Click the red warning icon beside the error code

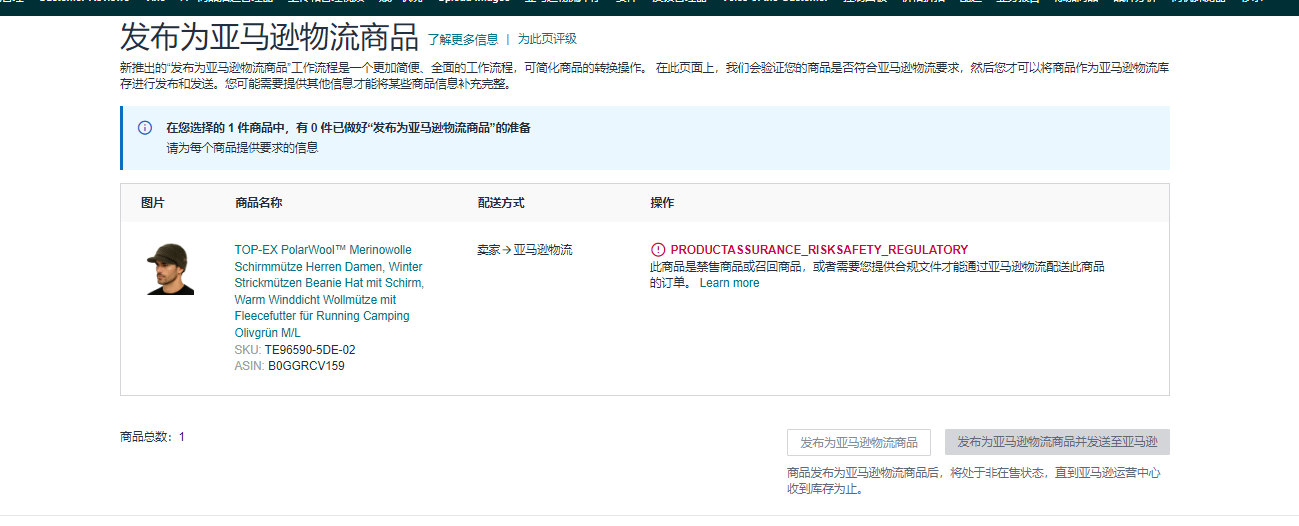point(657,250)
